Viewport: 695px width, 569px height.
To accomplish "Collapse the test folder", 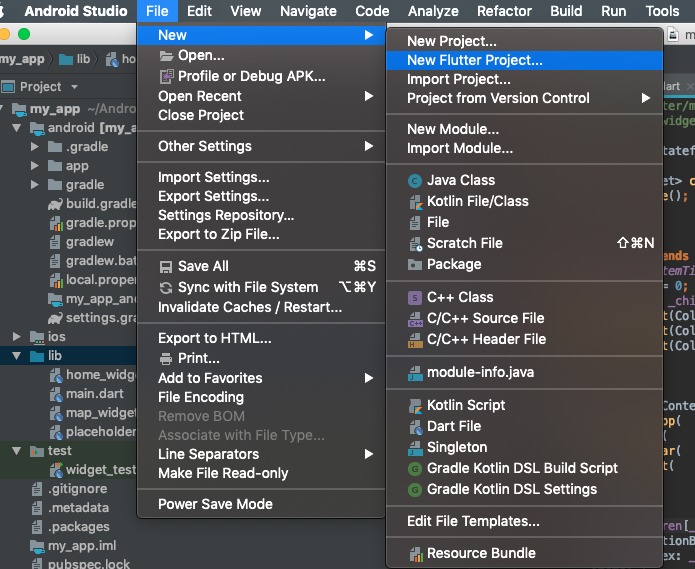I will coord(17,451).
